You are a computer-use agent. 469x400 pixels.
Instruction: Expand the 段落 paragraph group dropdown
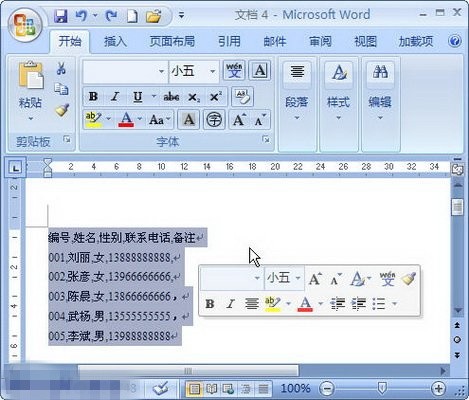tap(297, 118)
